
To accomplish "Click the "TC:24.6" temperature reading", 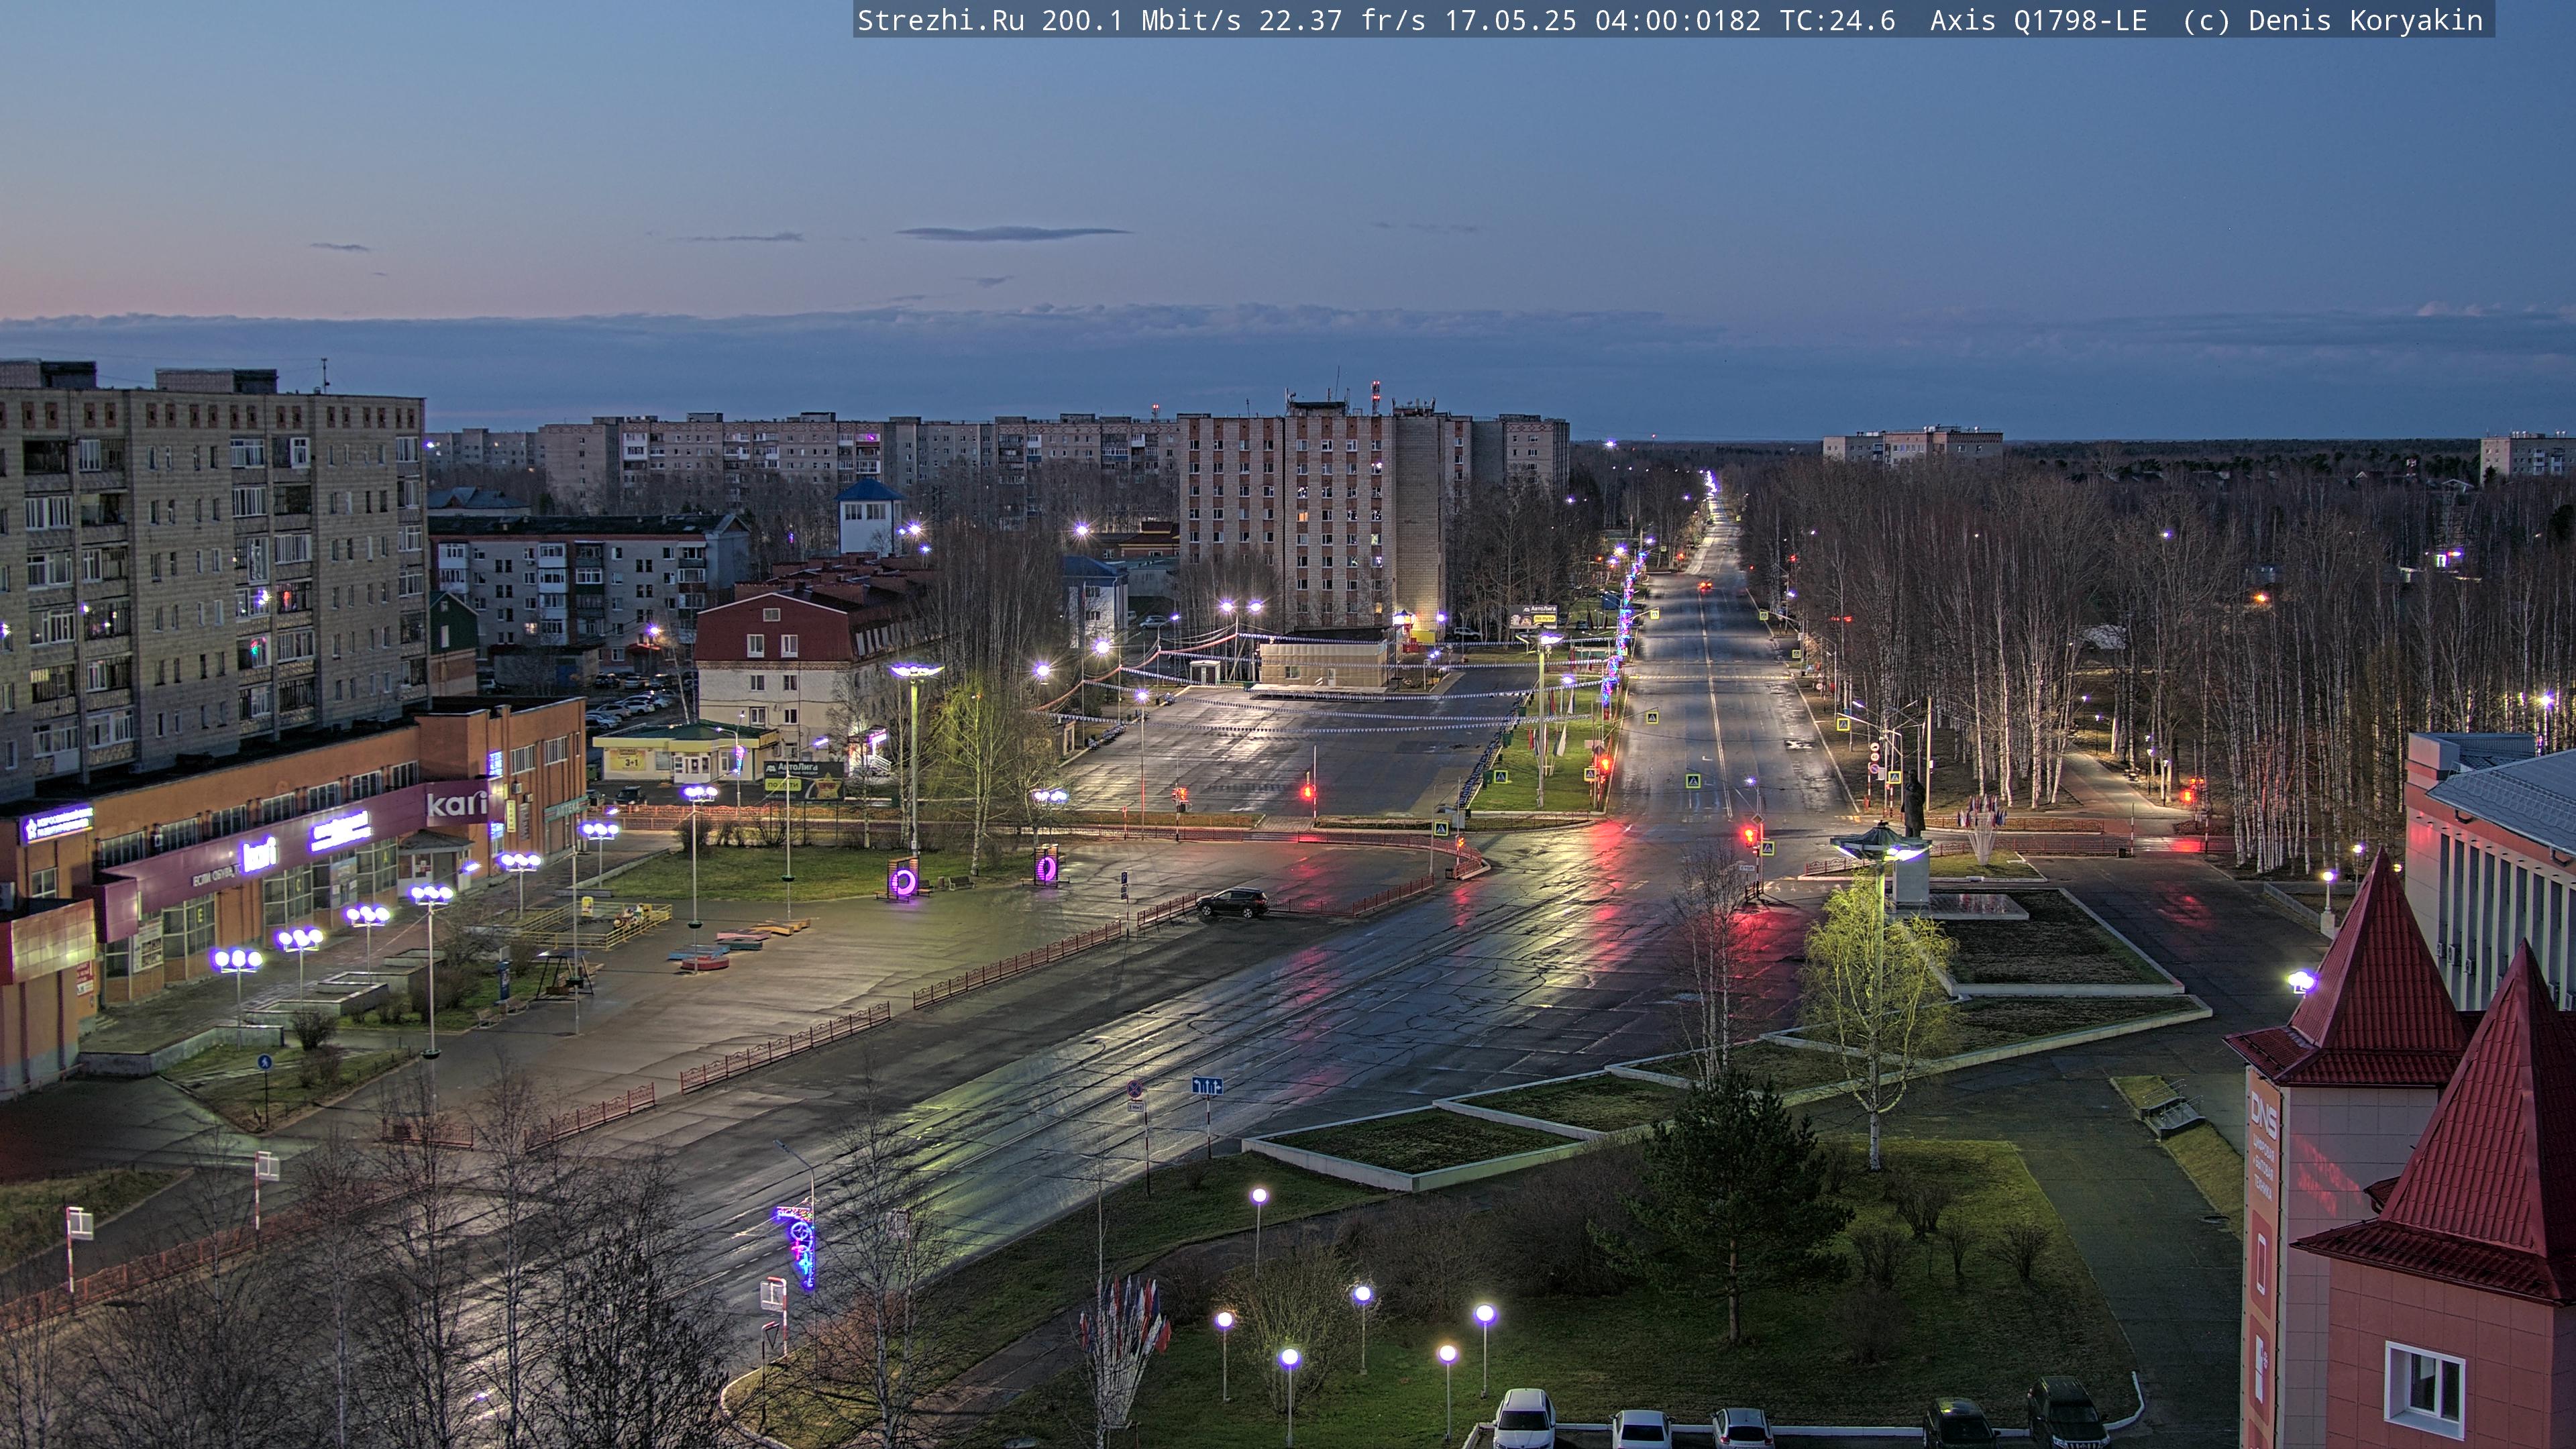I will click(x=1837, y=21).
